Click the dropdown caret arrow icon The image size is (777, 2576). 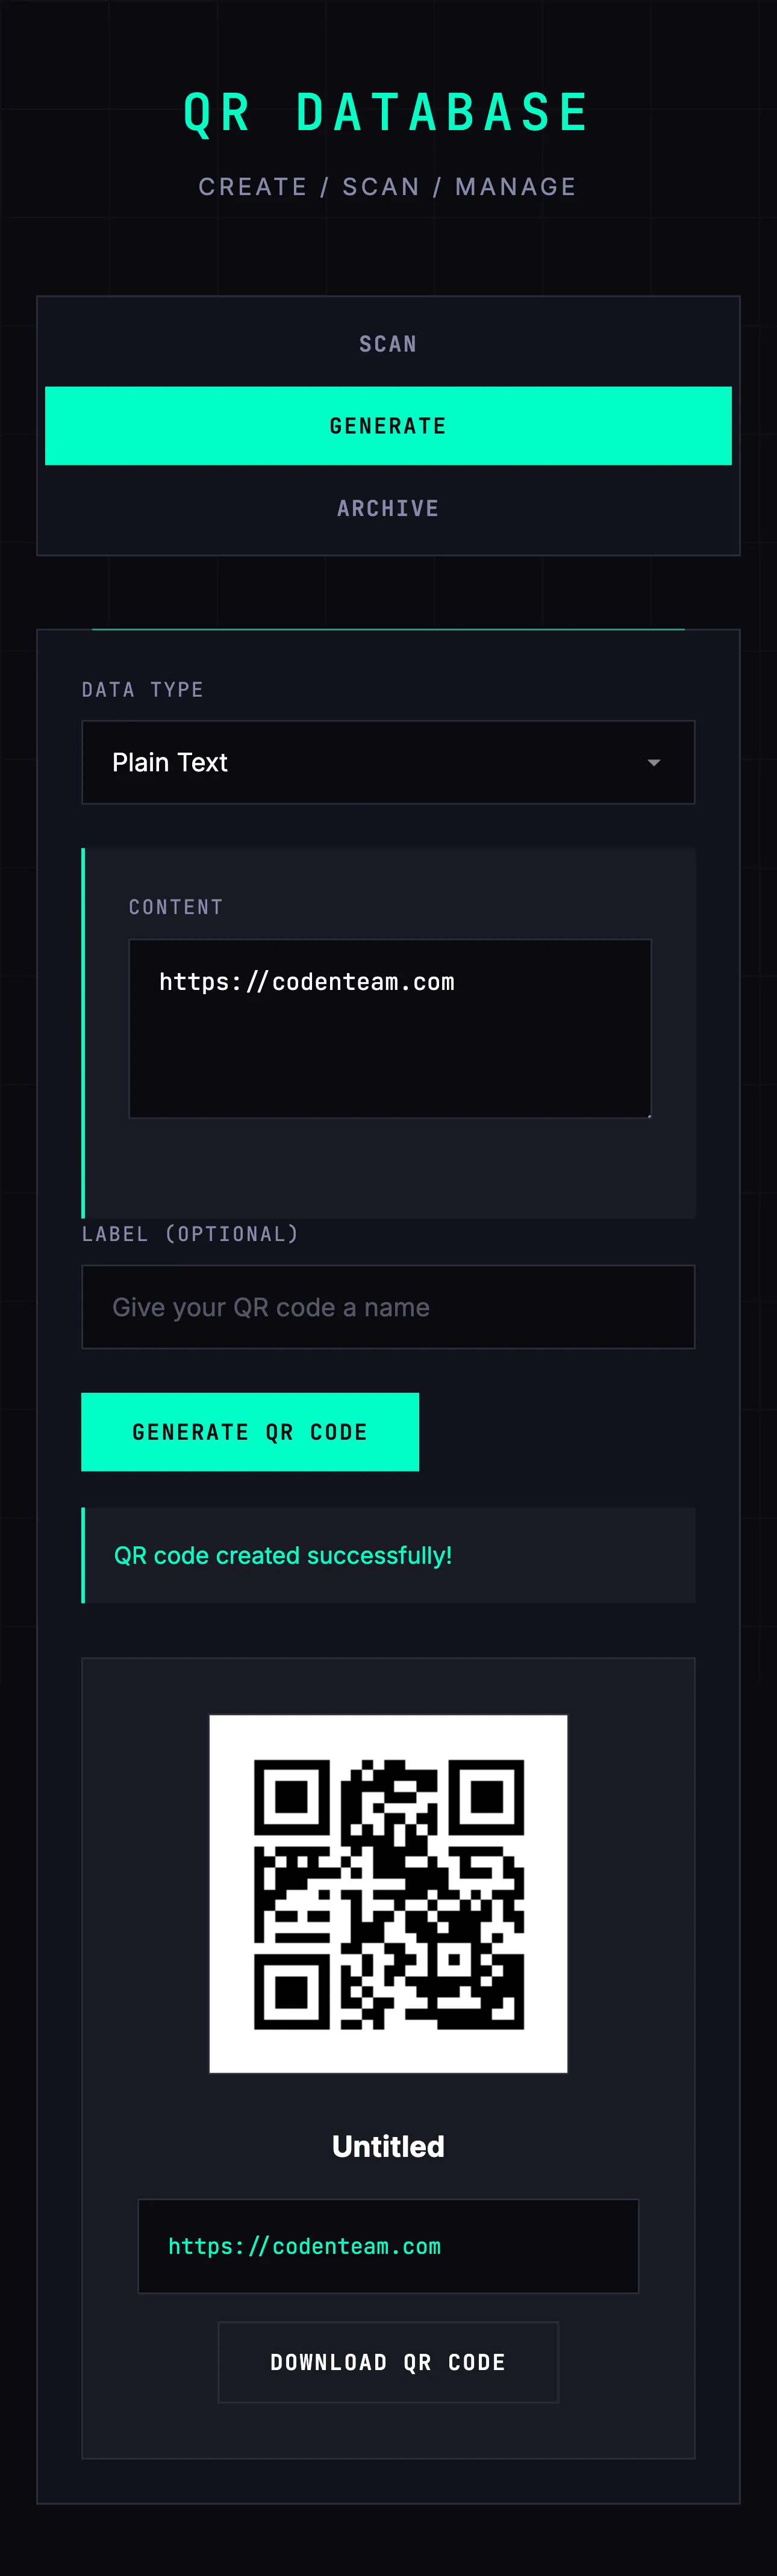[x=654, y=763]
